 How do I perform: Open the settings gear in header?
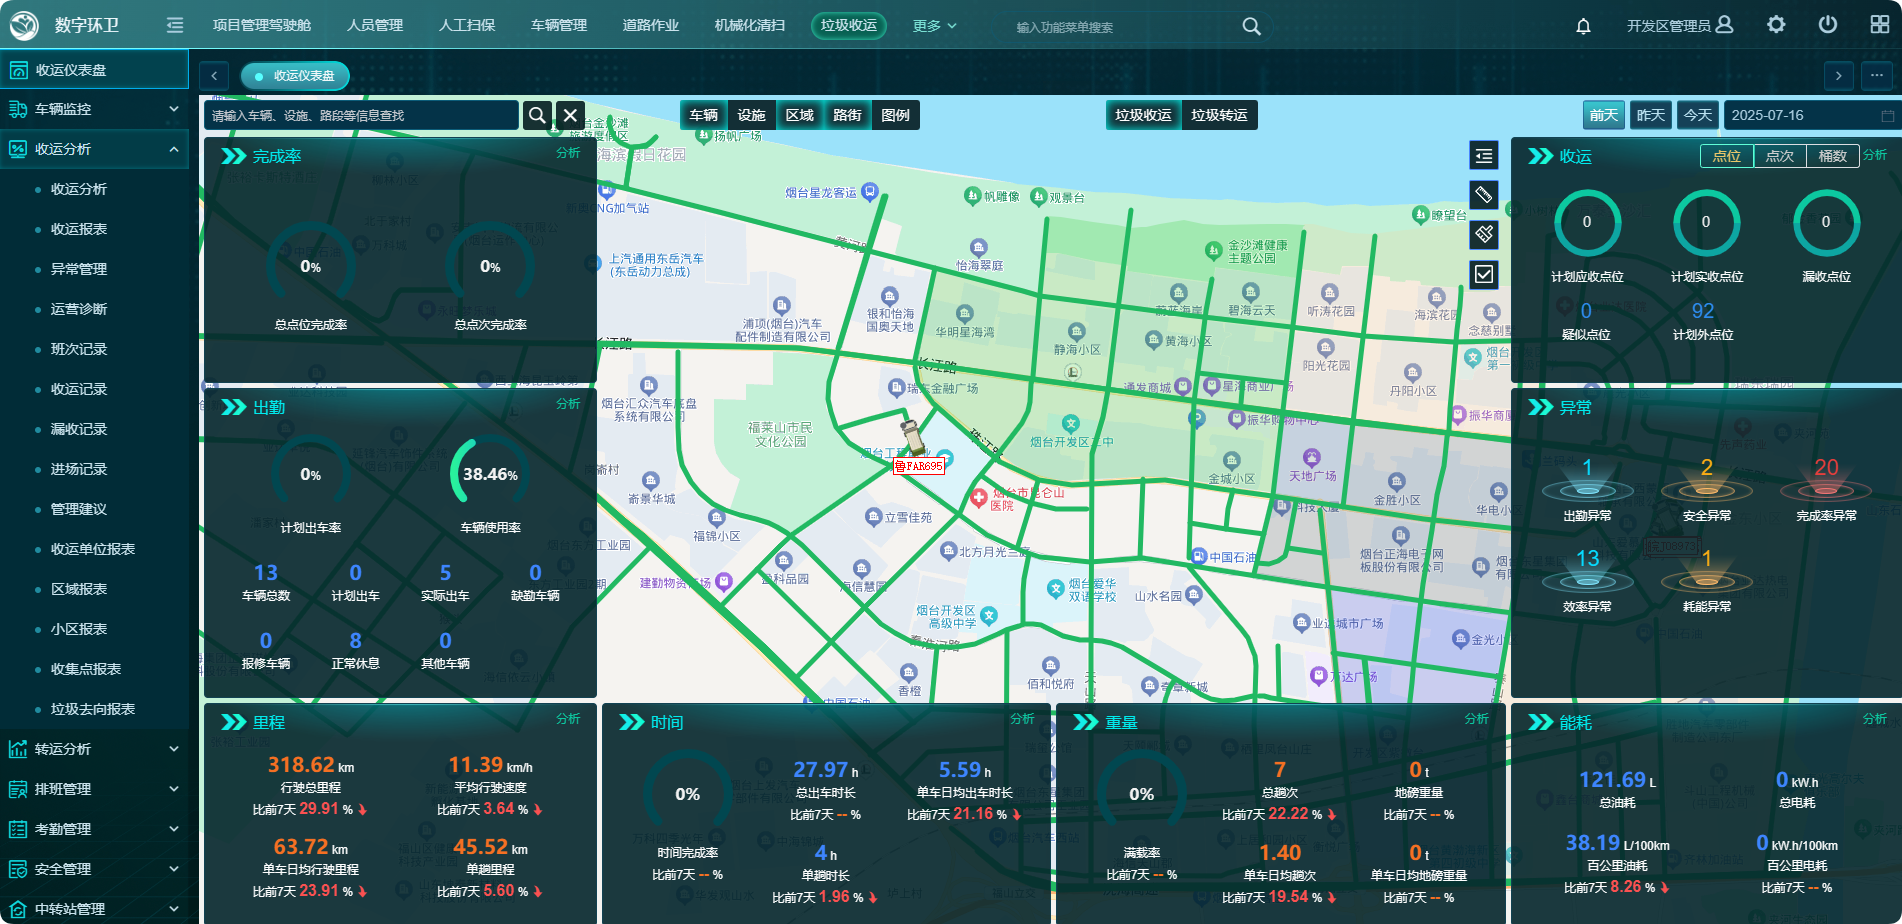1776,25
